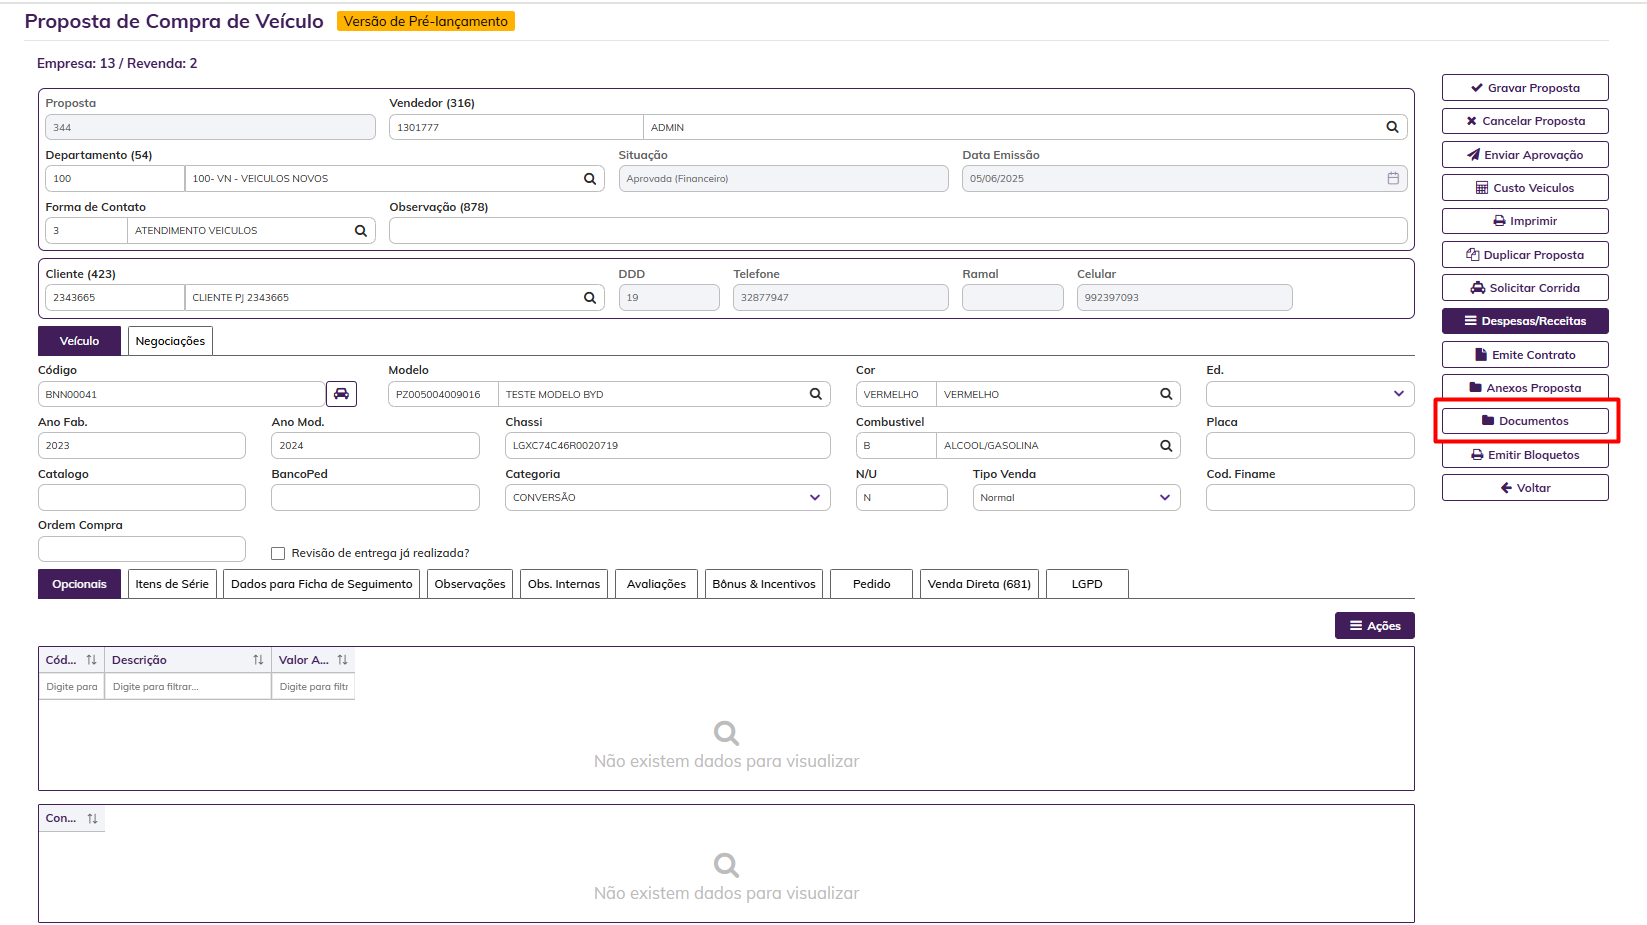Select the LGPD tab
This screenshot has height=925, width=1647.
1086,584
